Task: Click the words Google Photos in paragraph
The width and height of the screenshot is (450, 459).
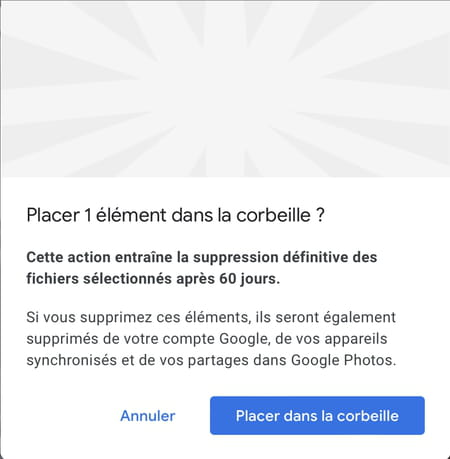Action: (x=344, y=360)
